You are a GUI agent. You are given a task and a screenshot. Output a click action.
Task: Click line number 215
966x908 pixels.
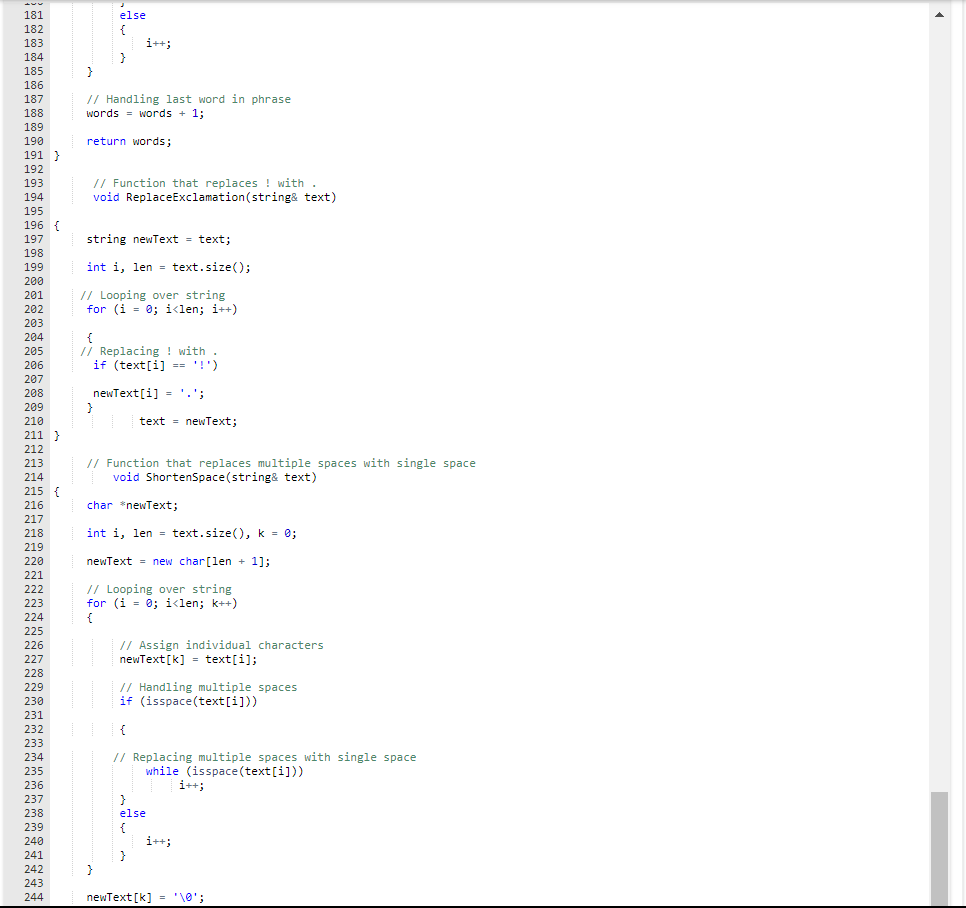33,491
